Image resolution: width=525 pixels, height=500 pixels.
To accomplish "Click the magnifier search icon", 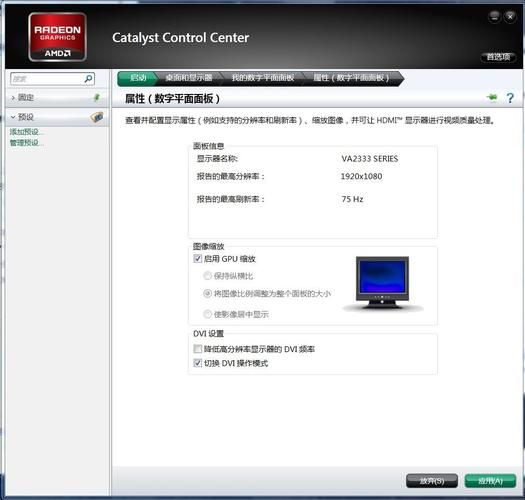I will pos(88,79).
